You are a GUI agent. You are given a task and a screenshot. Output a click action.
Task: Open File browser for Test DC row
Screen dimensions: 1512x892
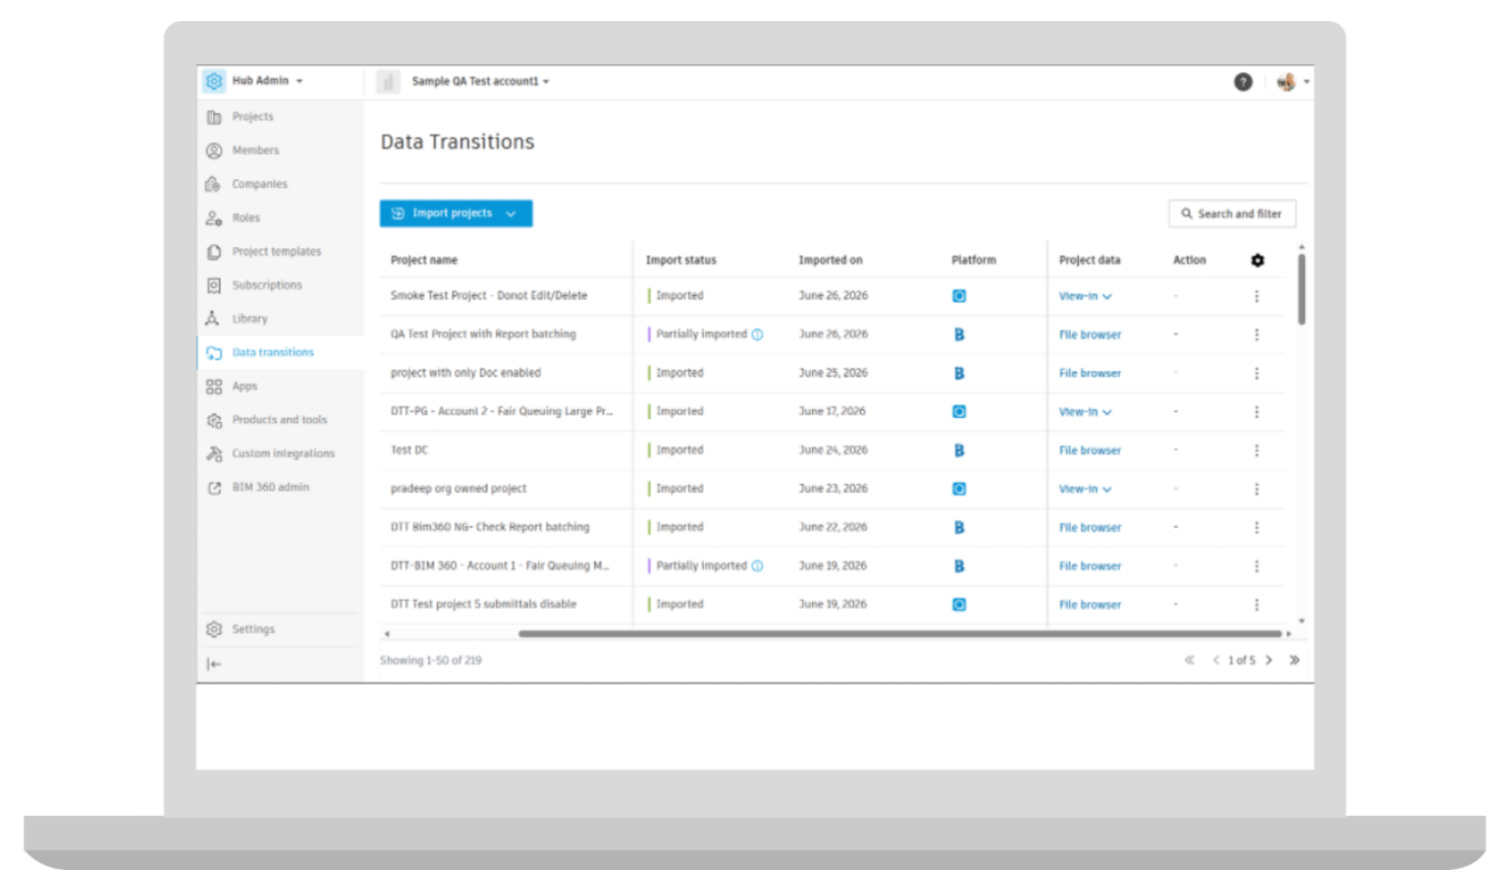(1090, 451)
